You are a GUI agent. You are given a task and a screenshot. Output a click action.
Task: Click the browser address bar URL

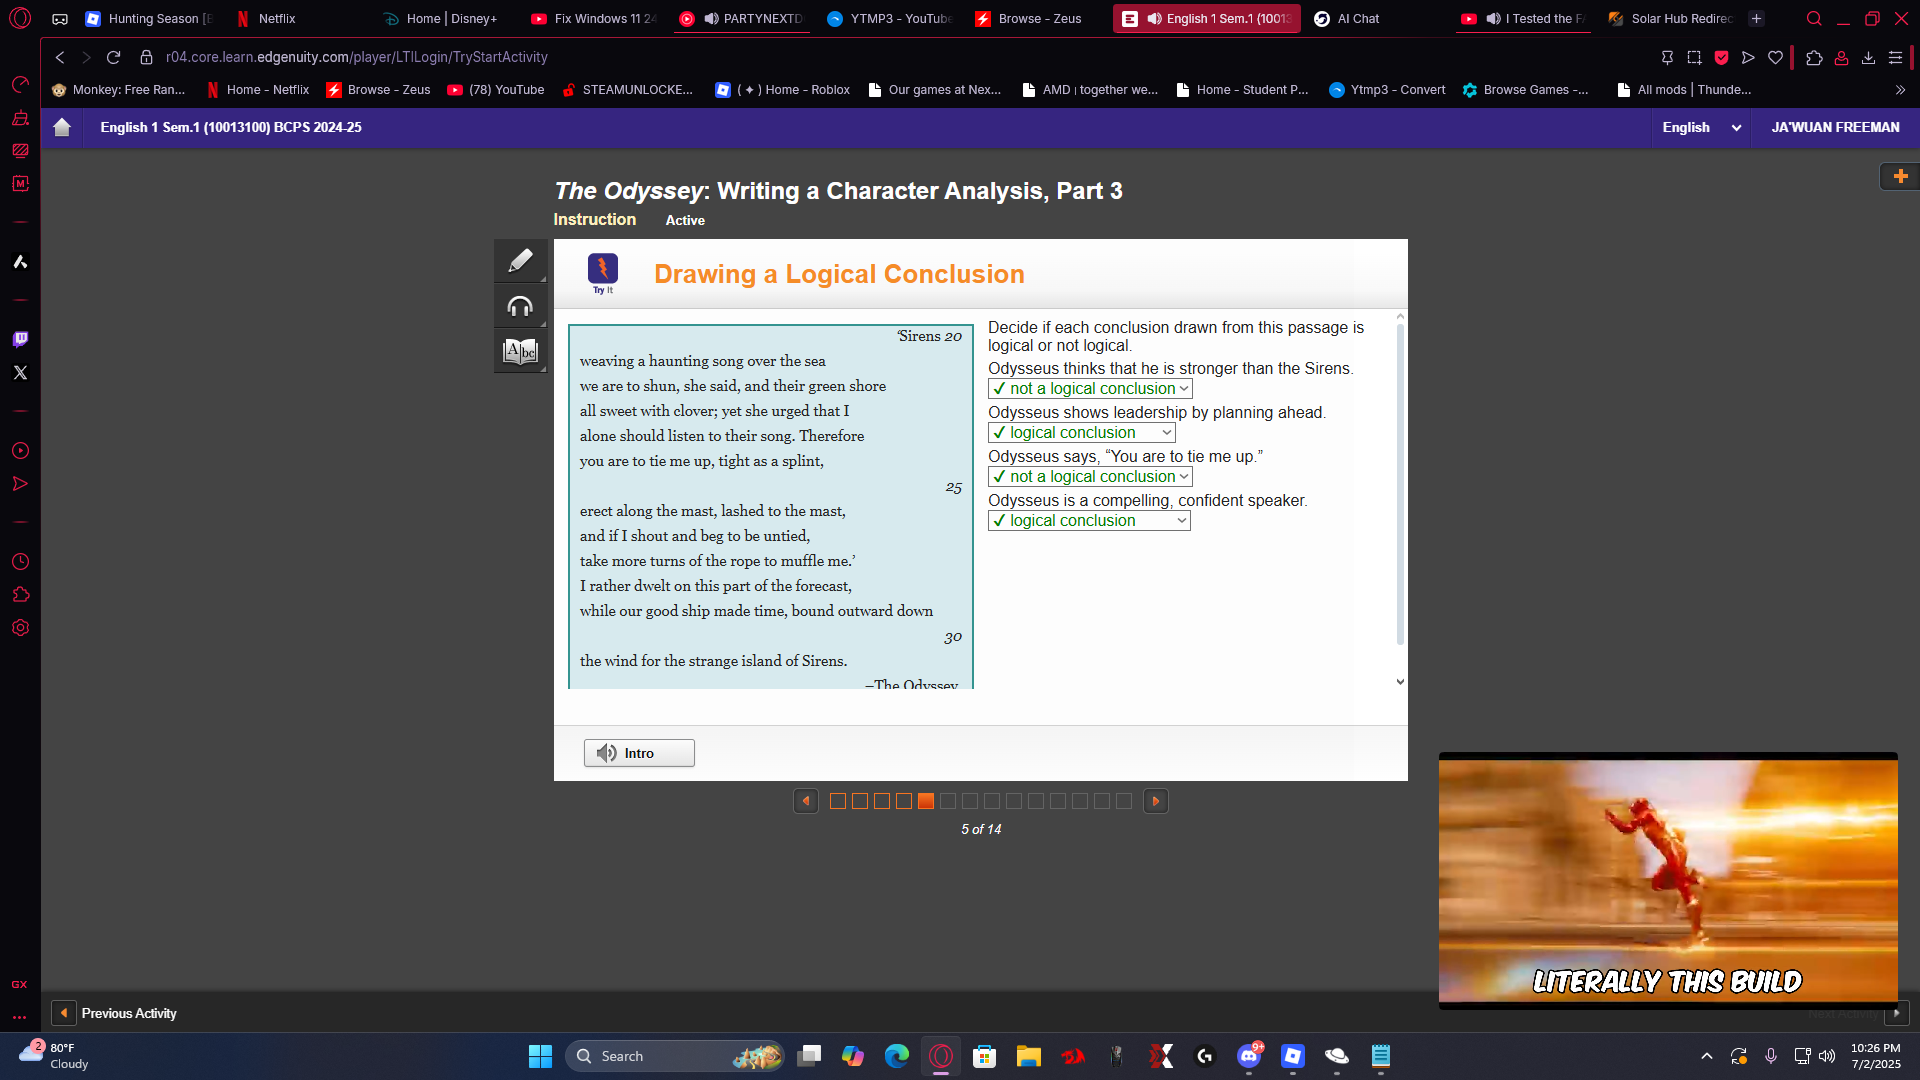click(x=357, y=57)
